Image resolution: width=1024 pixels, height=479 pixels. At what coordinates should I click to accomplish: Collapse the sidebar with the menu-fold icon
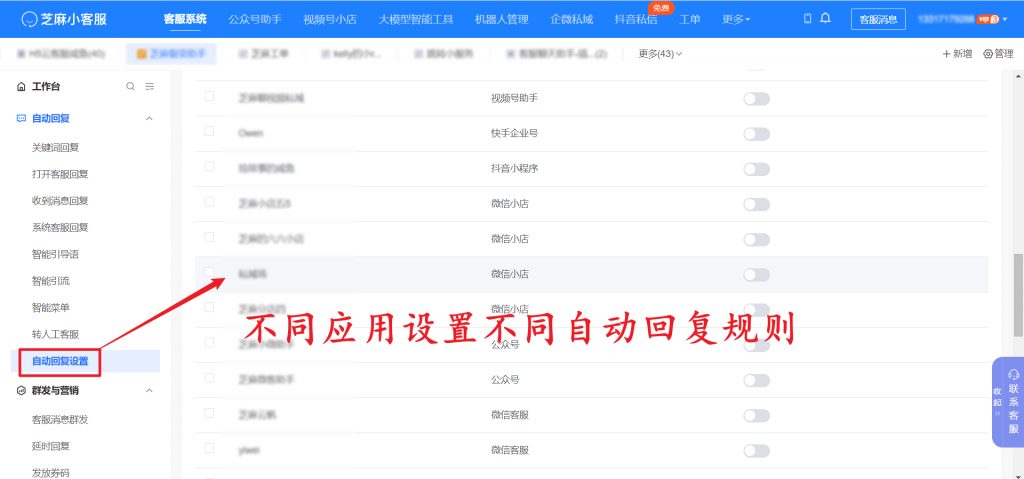(x=150, y=86)
